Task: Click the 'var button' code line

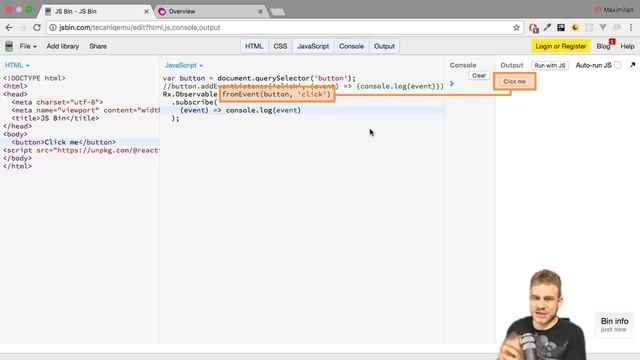Action: [259, 78]
